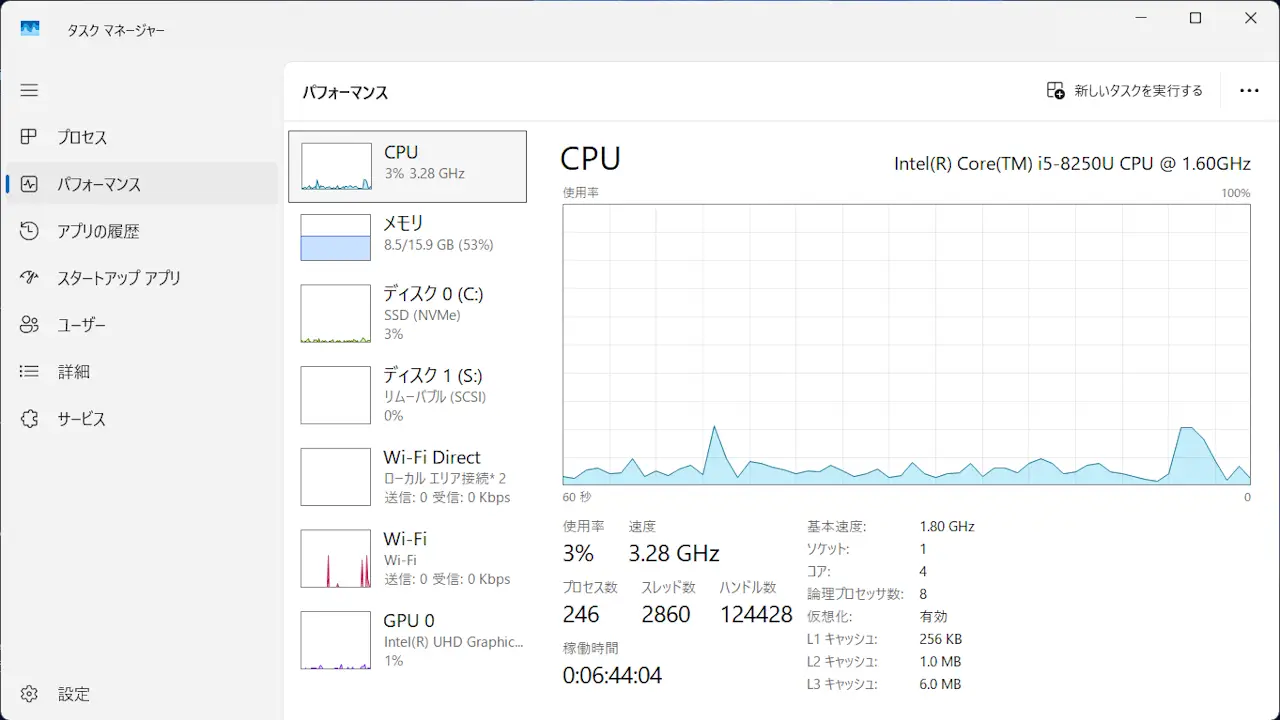Click the Performance (パフォーマンス) sidebar icon

click(29, 184)
